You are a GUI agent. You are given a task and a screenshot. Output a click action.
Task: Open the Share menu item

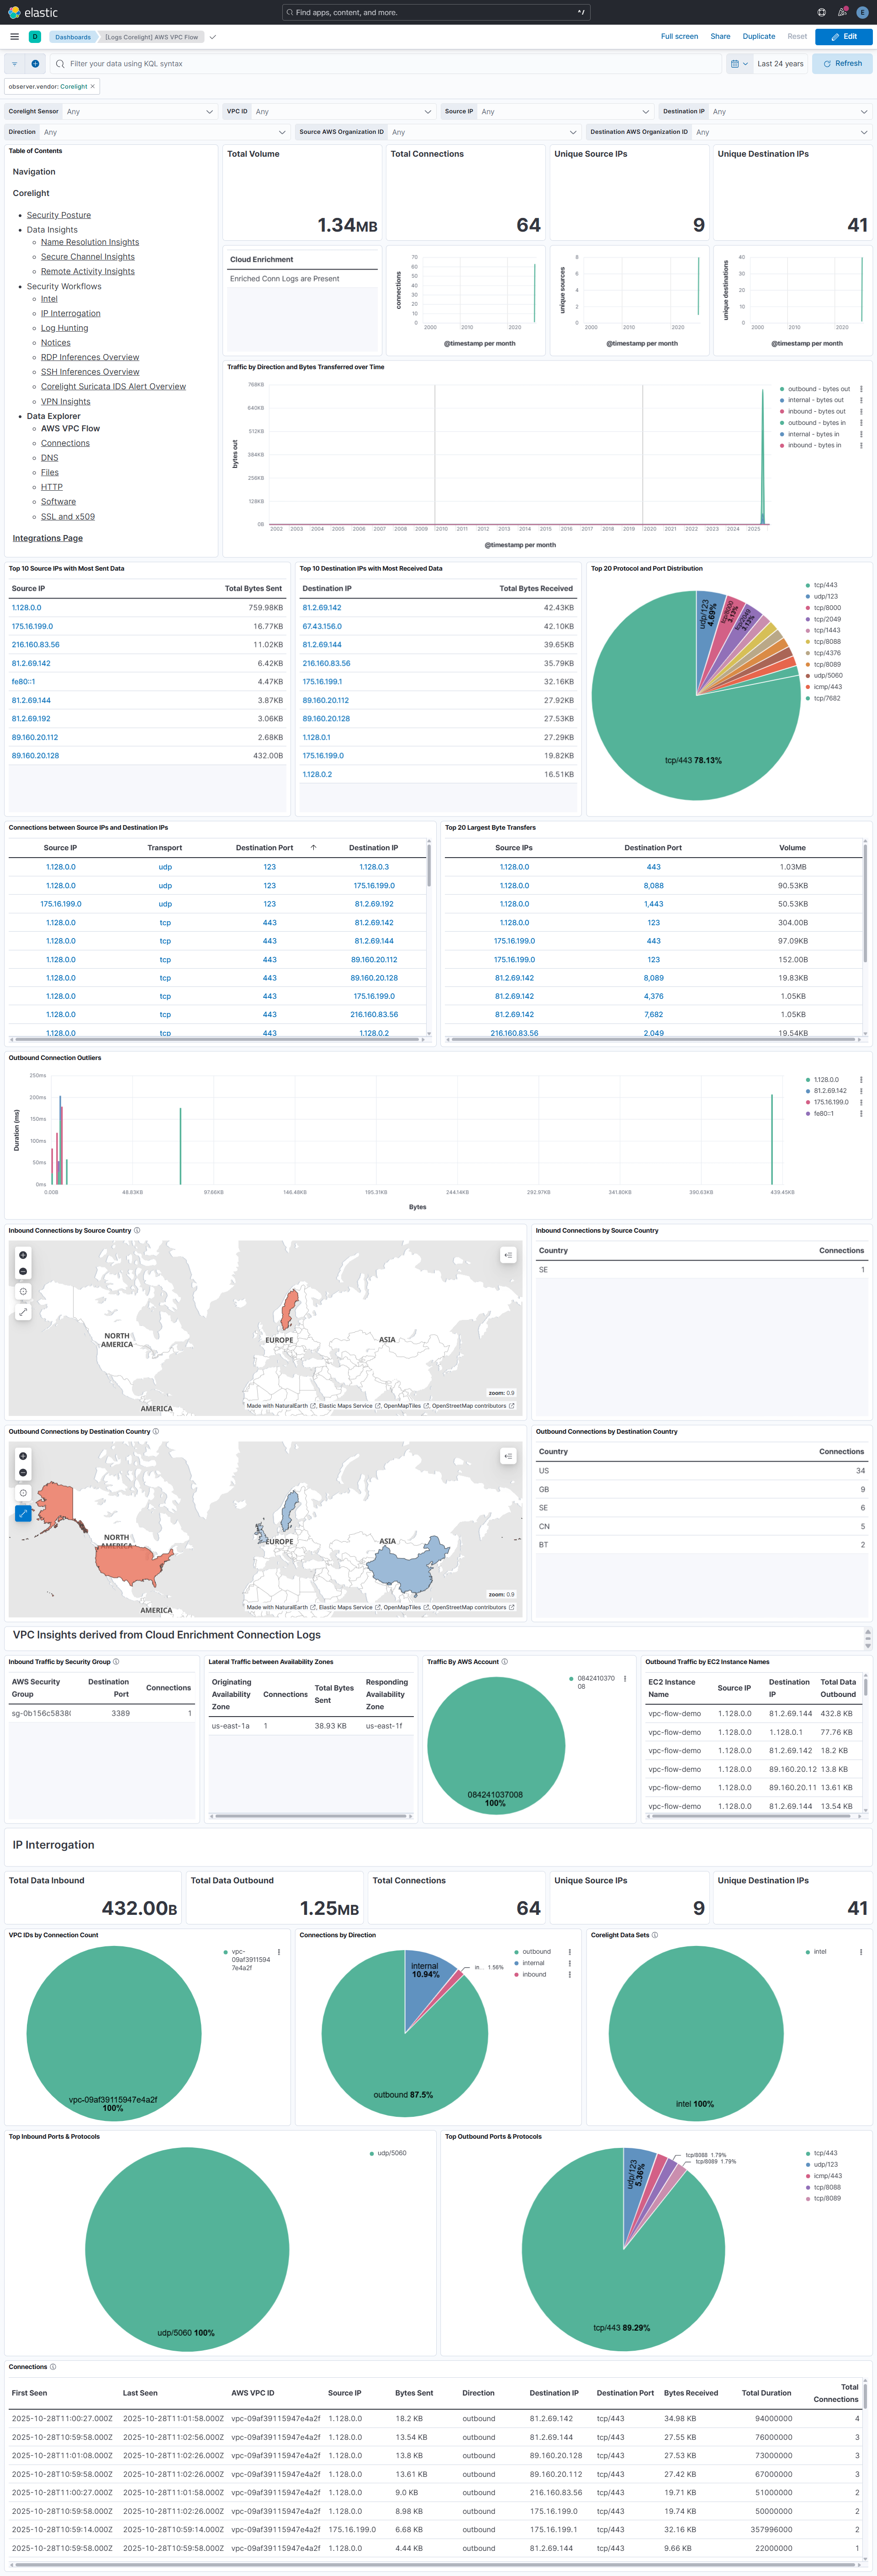[719, 36]
